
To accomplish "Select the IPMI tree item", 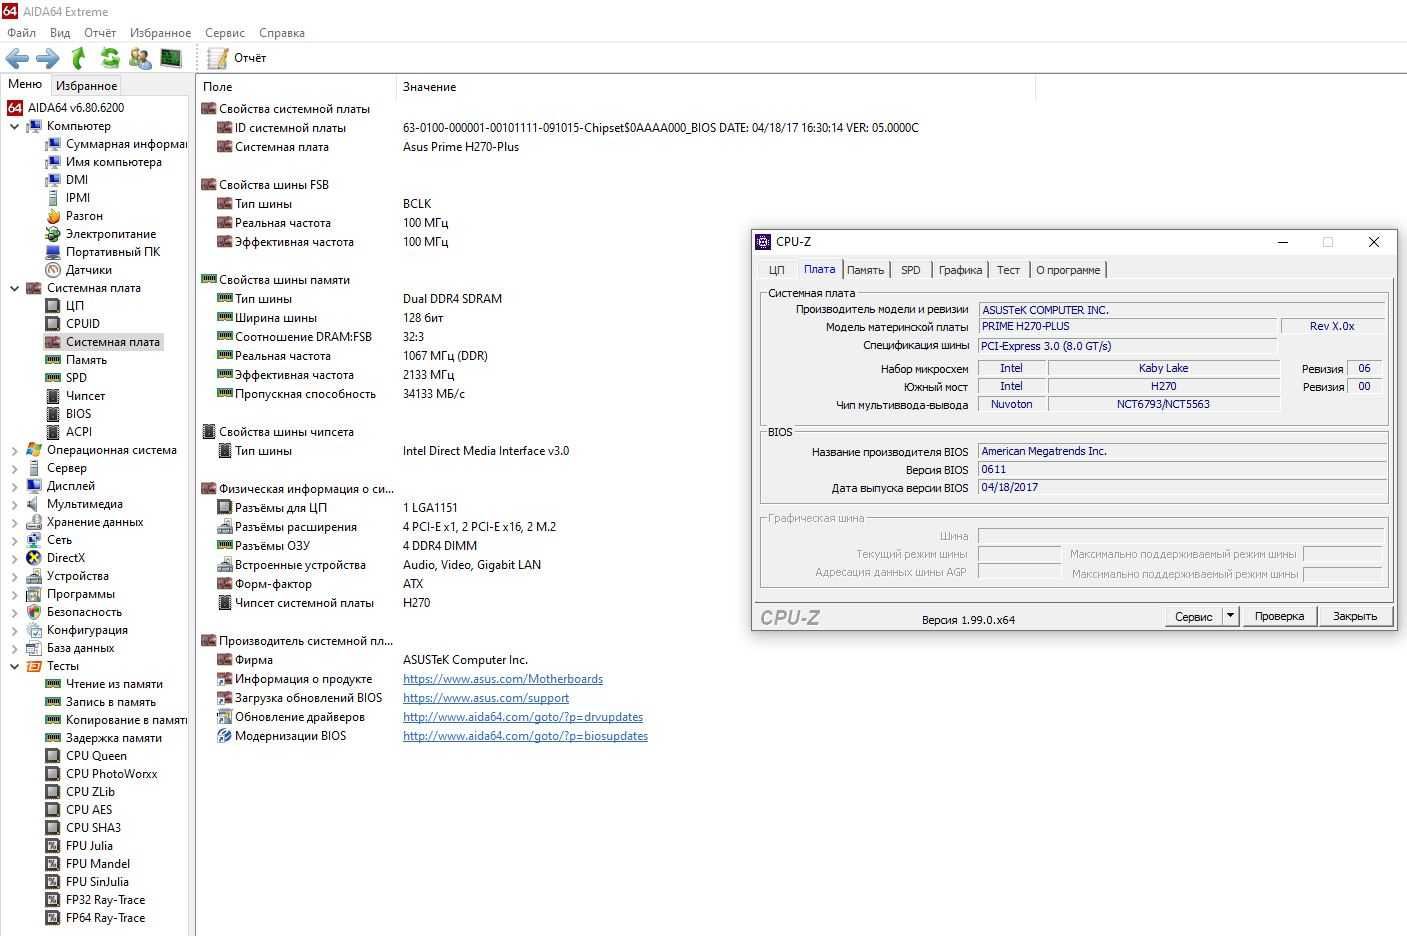I will [78, 198].
